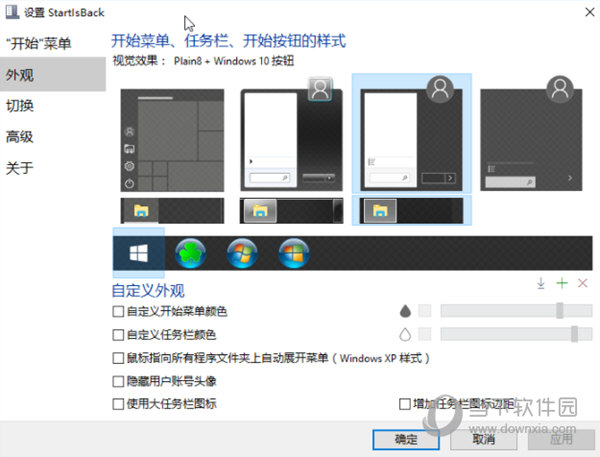This screenshot has height=457, width=600.
Task: Pick the Windows 7 style start orb
Action: pyautogui.click(x=242, y=253)
